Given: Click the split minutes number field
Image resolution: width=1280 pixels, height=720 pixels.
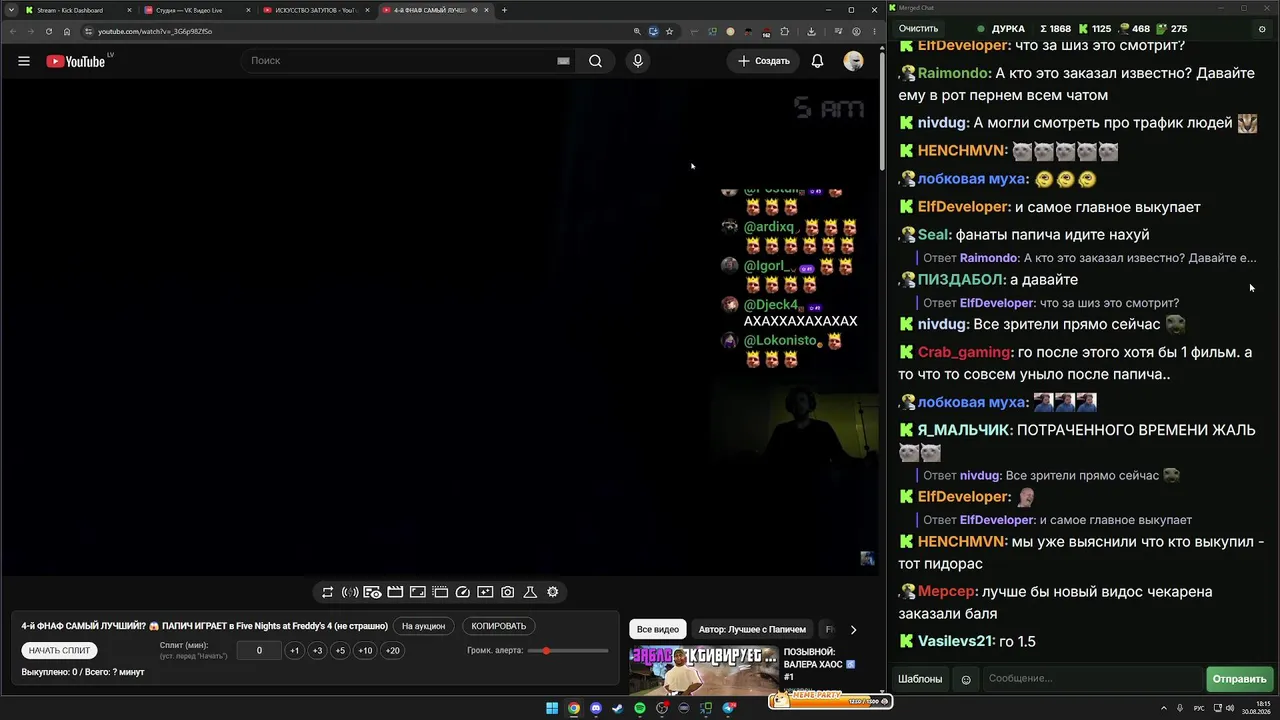Looking at the screenshot, I should coord(259,650).
